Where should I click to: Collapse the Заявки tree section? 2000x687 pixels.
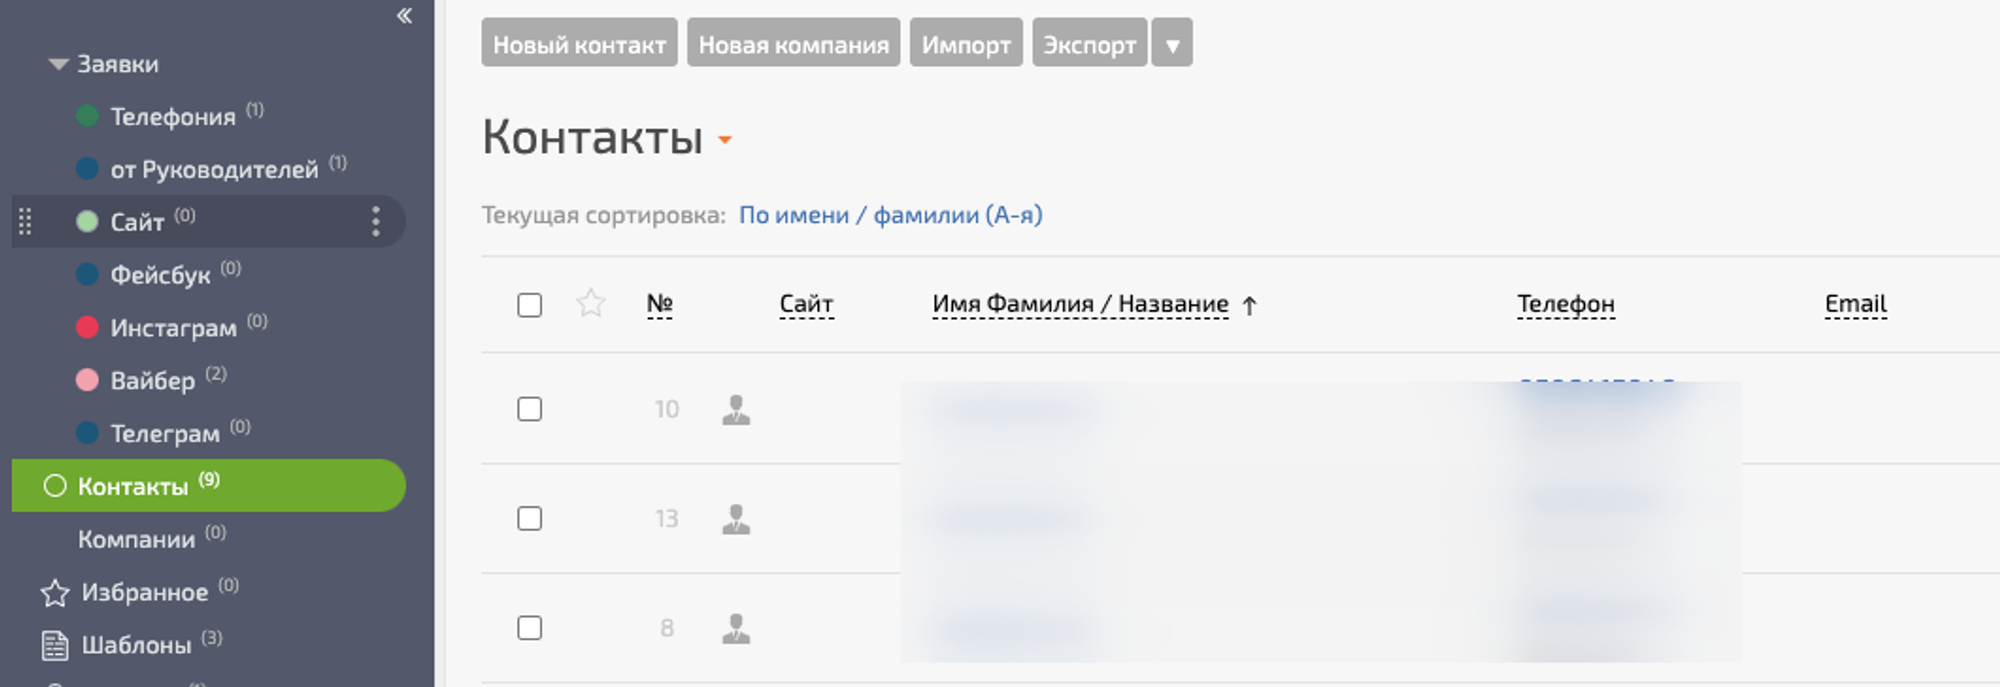coord(59,64)
